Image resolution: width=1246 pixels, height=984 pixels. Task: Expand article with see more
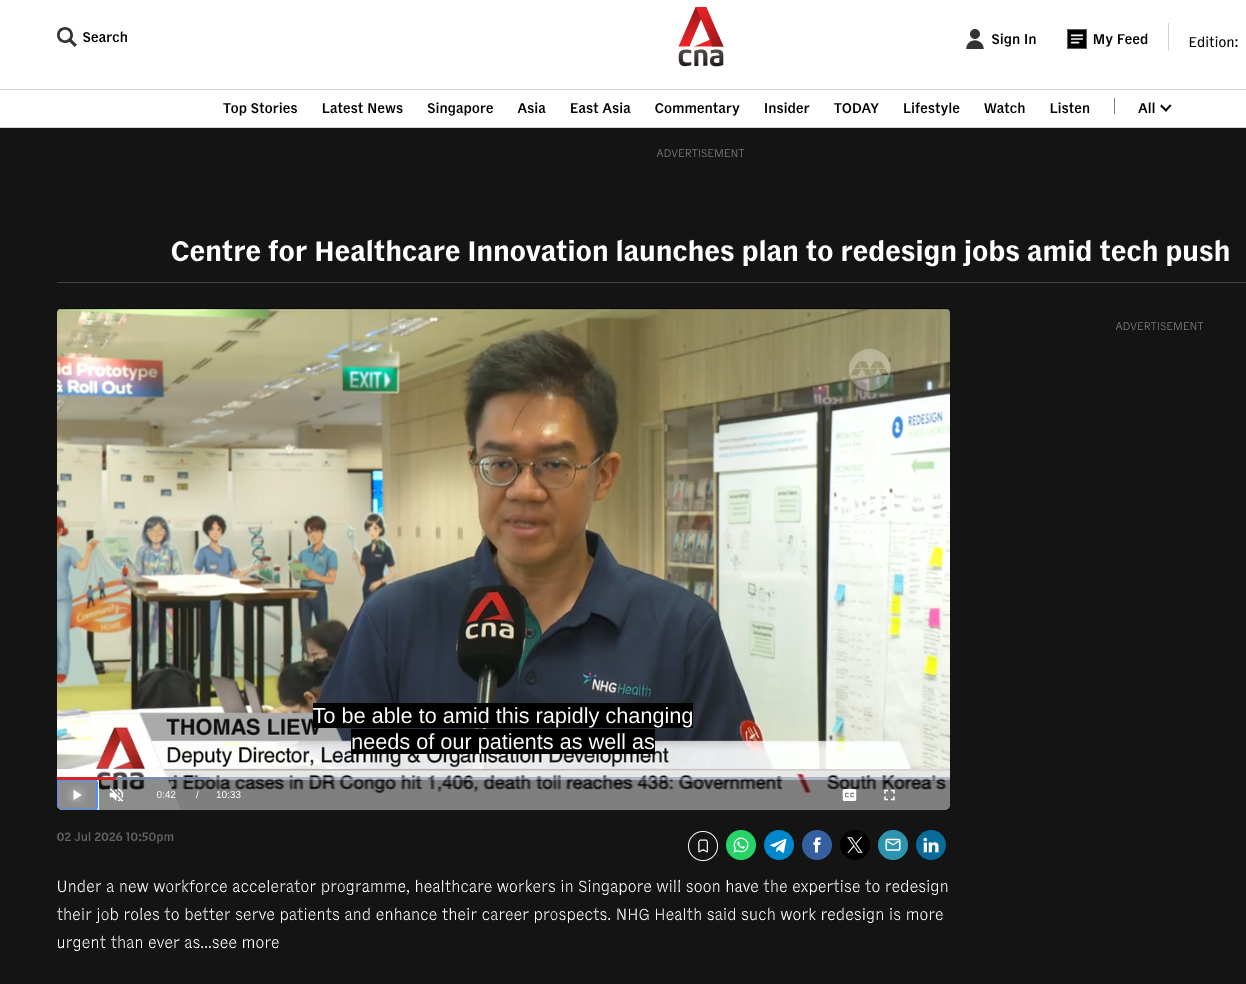point(245,942)
